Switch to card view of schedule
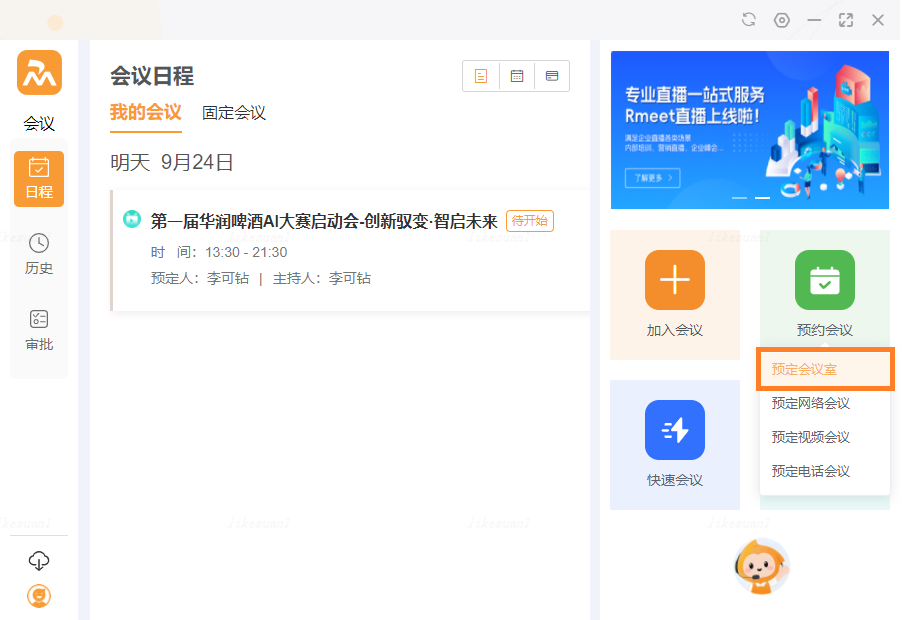This screenshot has height=620, width=903. (552, 76)
